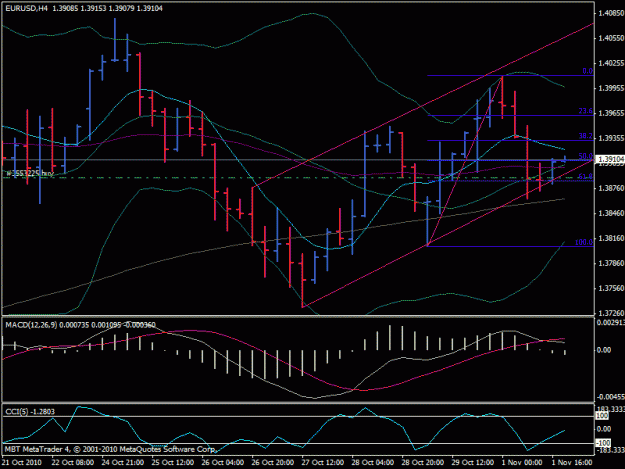Click the 50.0 Fibonacci level label

point(586,156)
